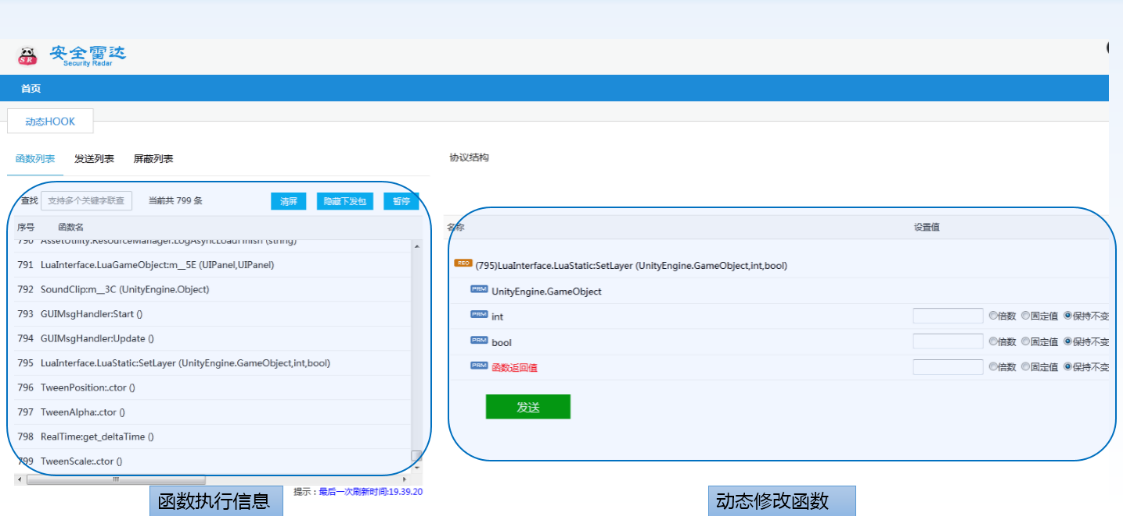1123x516 pixels.
Task: Click the UnityEngine.GameObject parameter name
Action: pyautogui.click(x=546, y=292)
